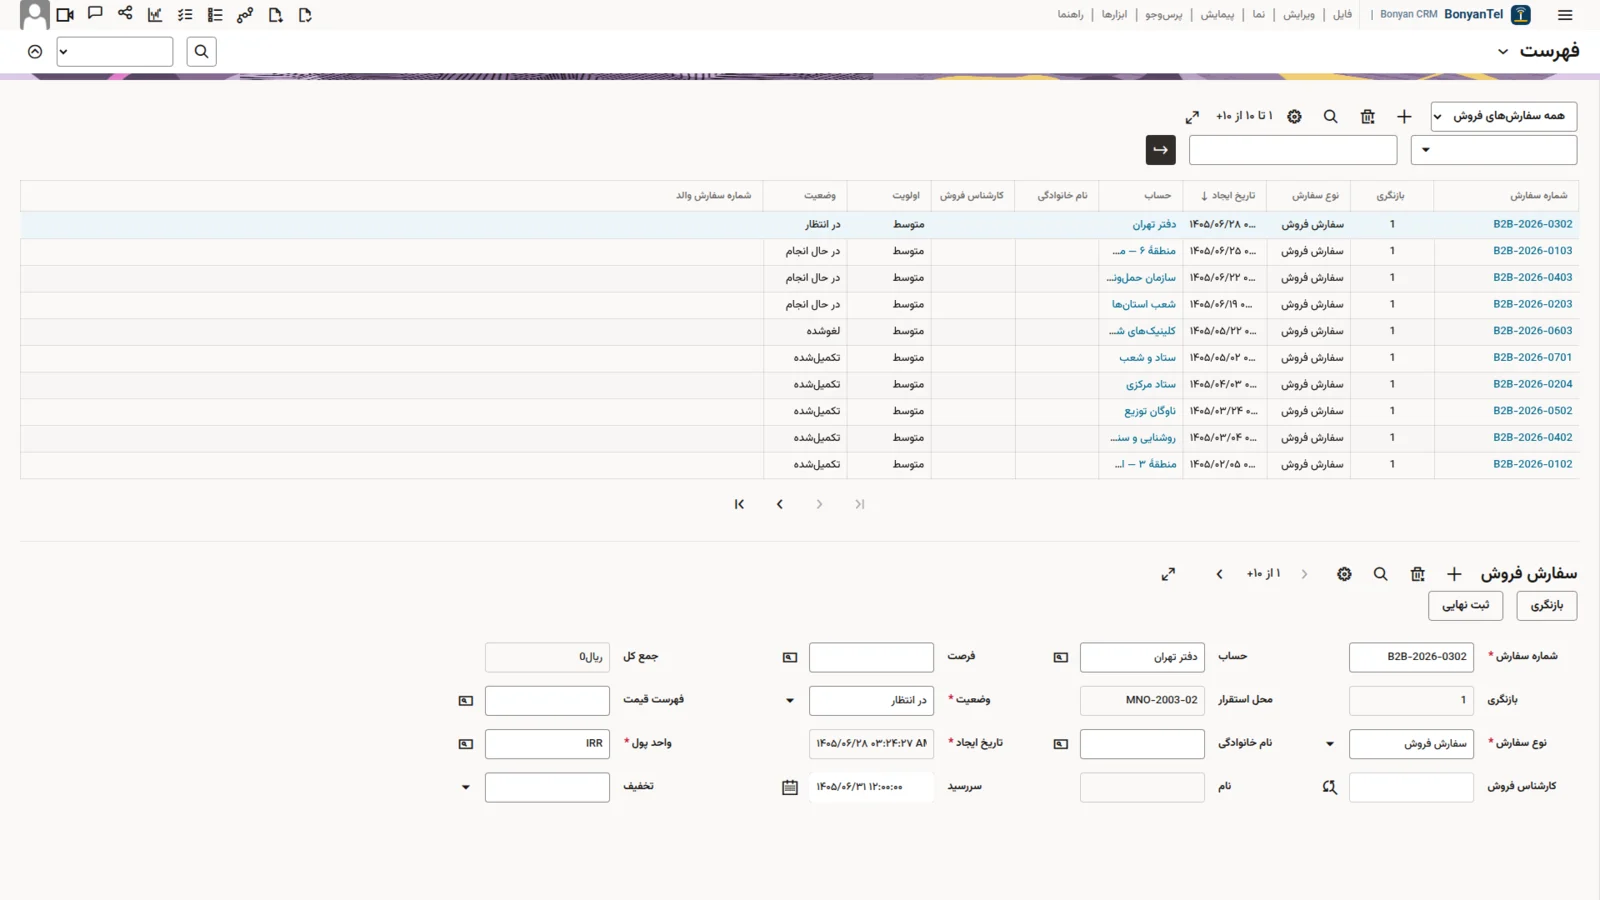1600x900 pixels.
Task: Open the ویرایش menu
Action: 1299,15
